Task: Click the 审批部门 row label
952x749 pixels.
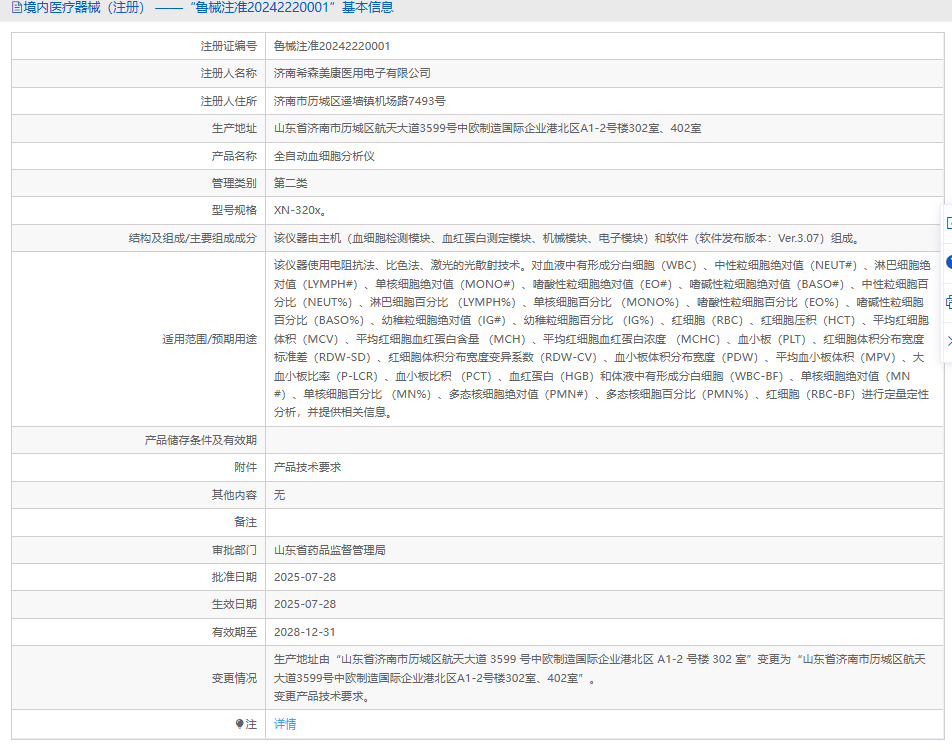Action: 234,550
